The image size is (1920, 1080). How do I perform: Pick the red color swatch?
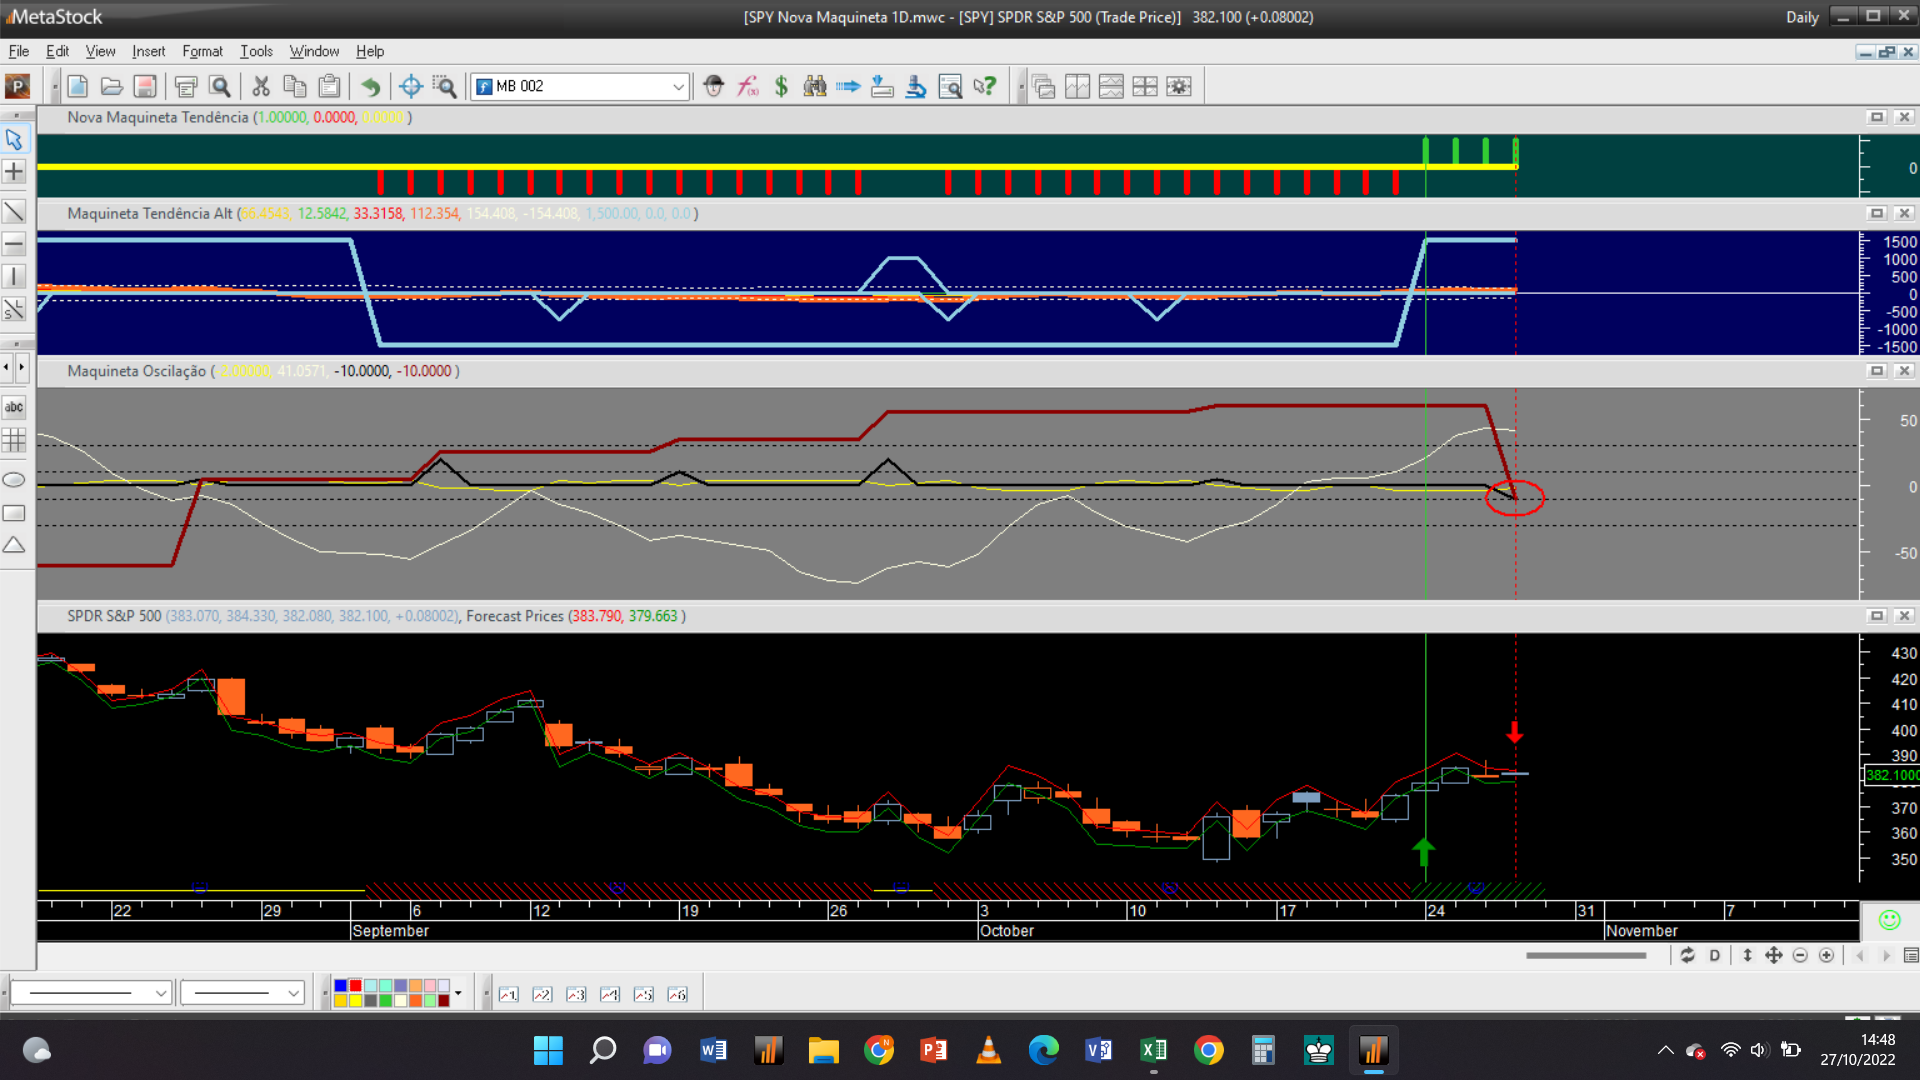(355, 986)
